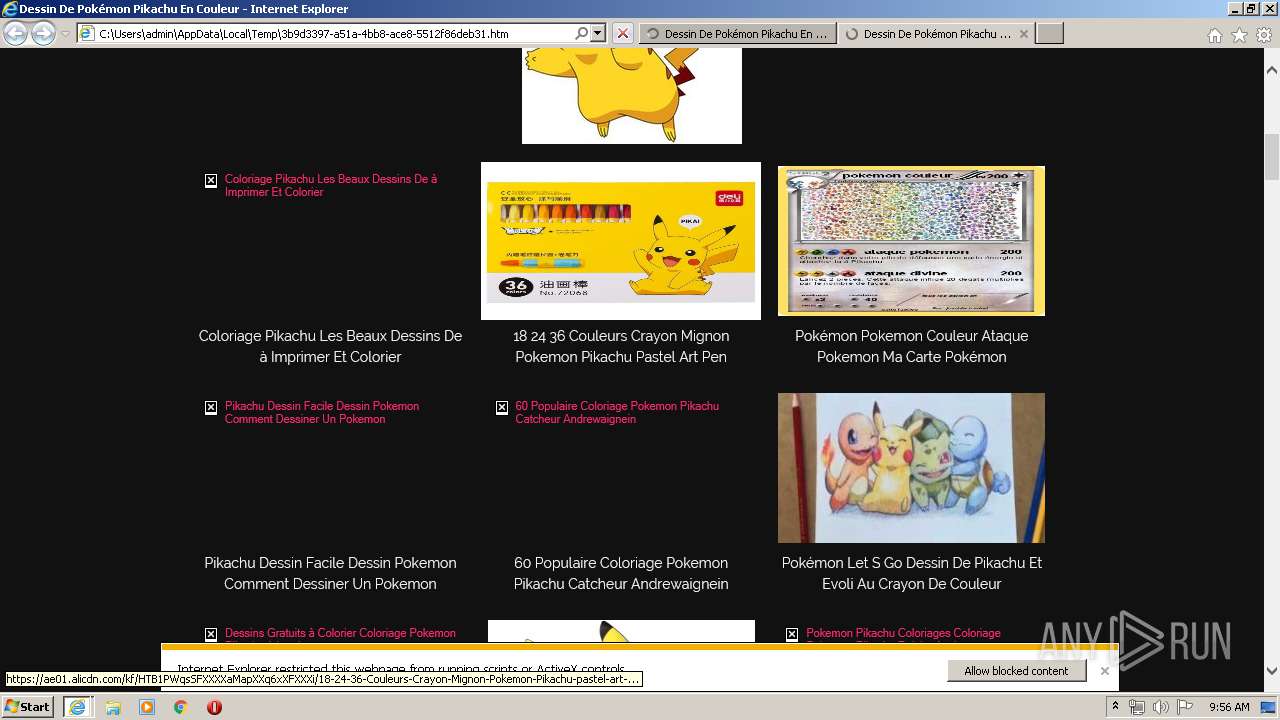The height and width of the screenshot is (720, 1280).
Task: Open the Windows Start menu
Action: pos(28,707)
